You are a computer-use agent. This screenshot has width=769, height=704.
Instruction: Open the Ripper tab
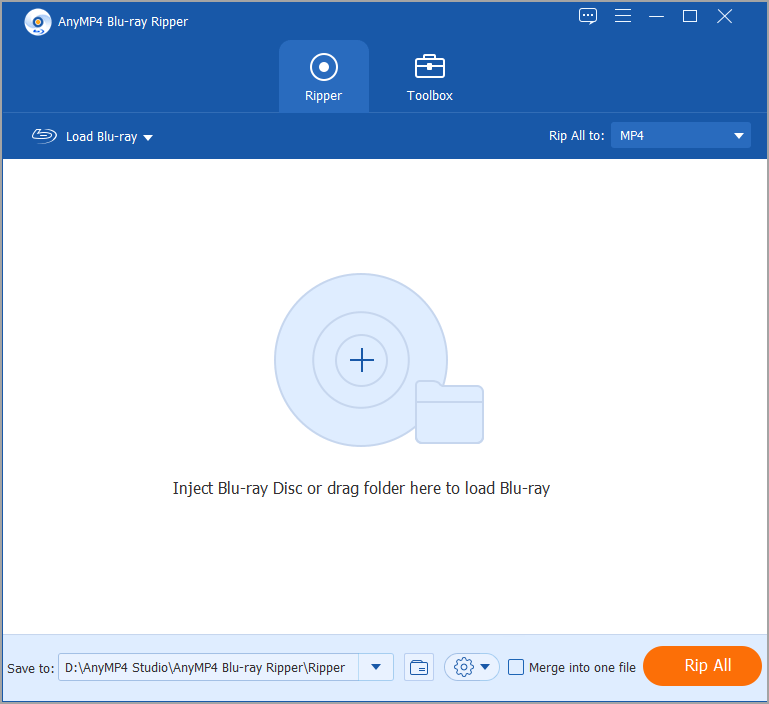click(324, 77)
